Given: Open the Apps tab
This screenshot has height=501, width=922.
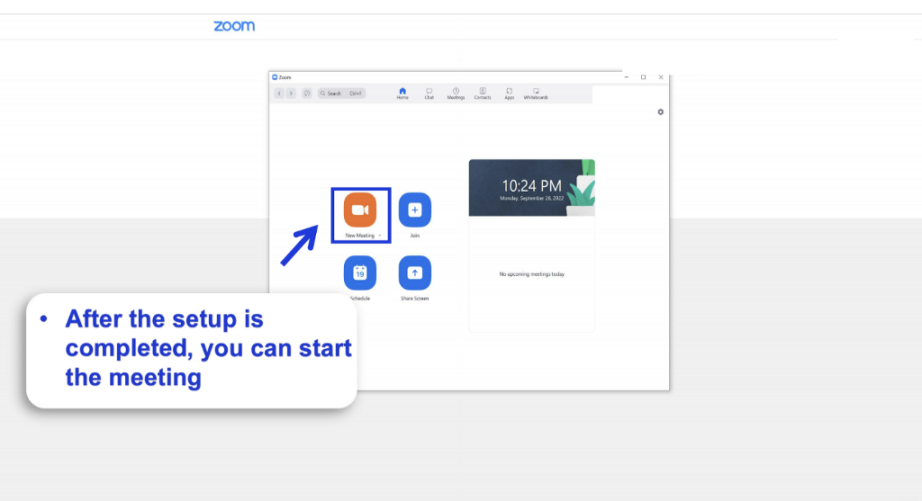Looking at the screenshot, I should click(x=509, y=93).
